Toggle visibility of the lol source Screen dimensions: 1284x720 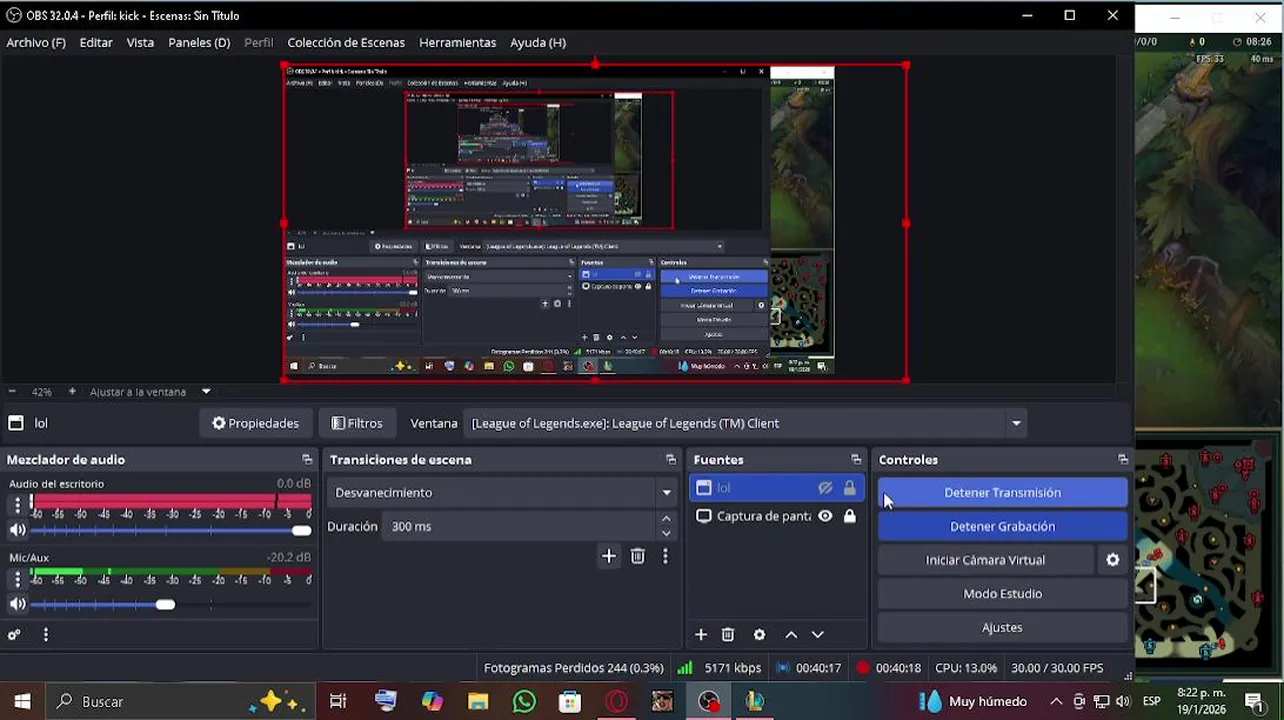825,488
